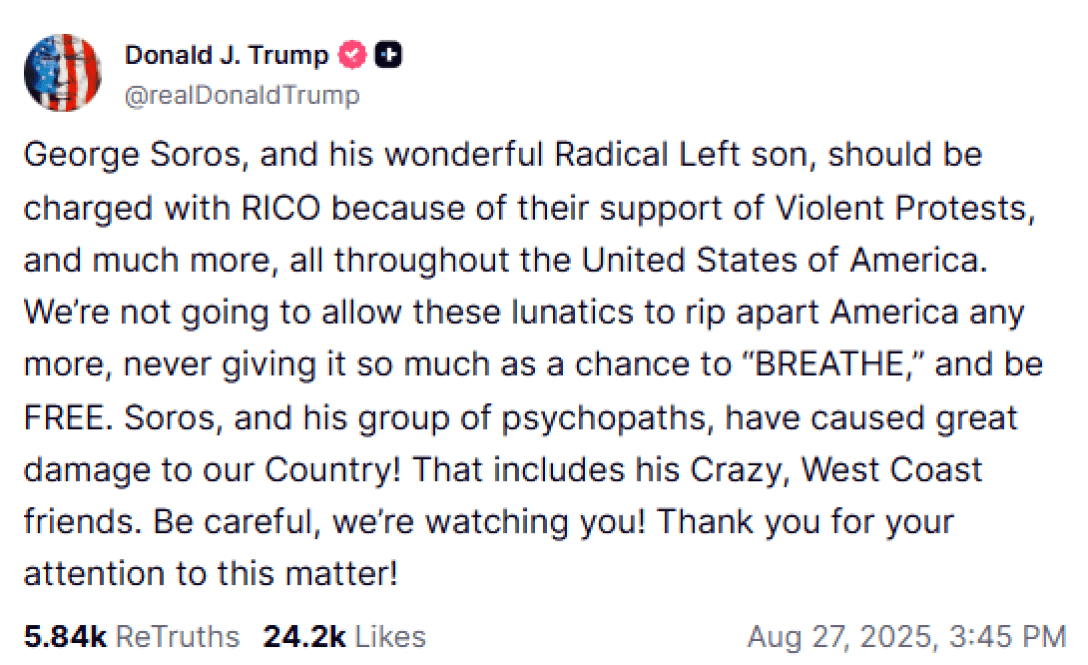Click the black plus badge beside the name
Viewport: 1088px width, 665px height.
point(388,55)
